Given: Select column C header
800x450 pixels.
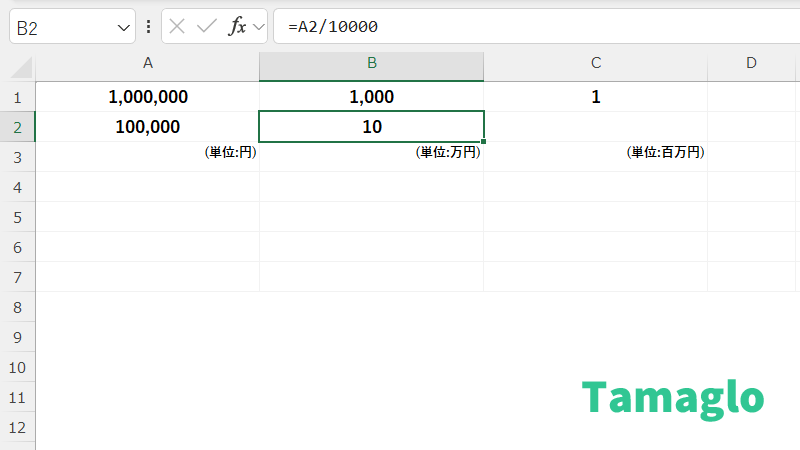Looking at the screenshot, I should (595, 63).
